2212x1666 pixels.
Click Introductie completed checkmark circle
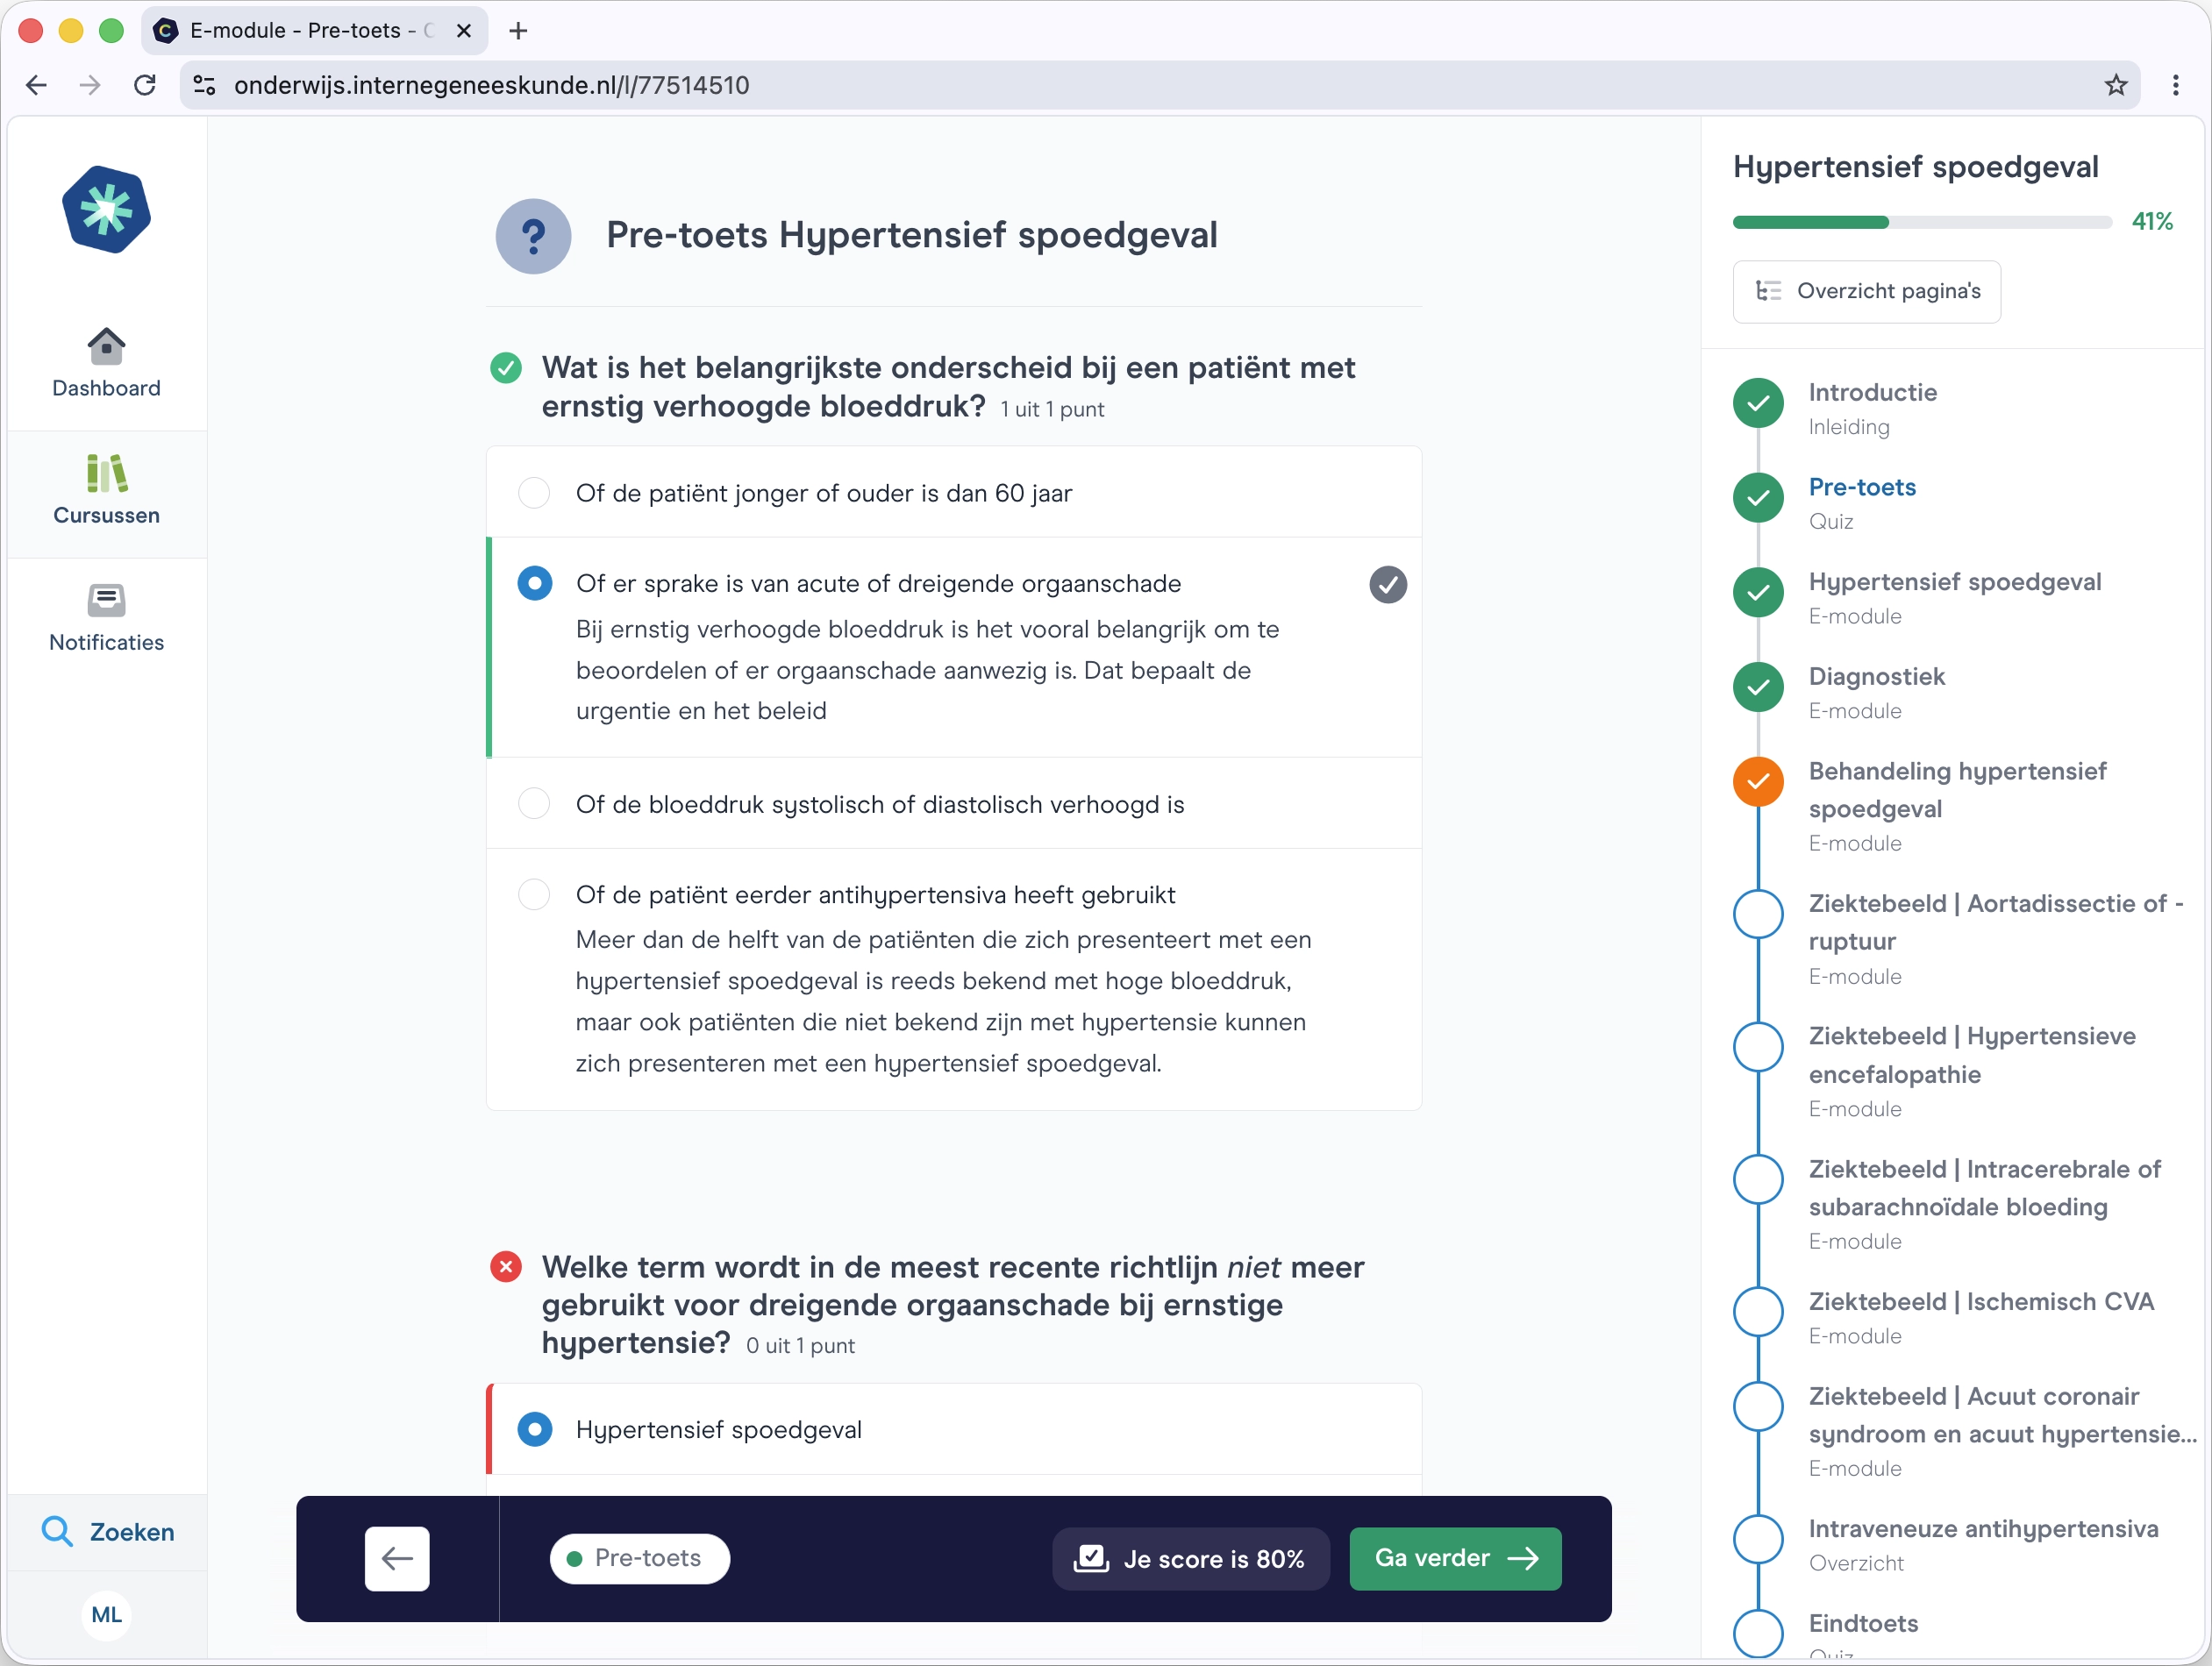pyautogui.click(x=1758, y=403)
